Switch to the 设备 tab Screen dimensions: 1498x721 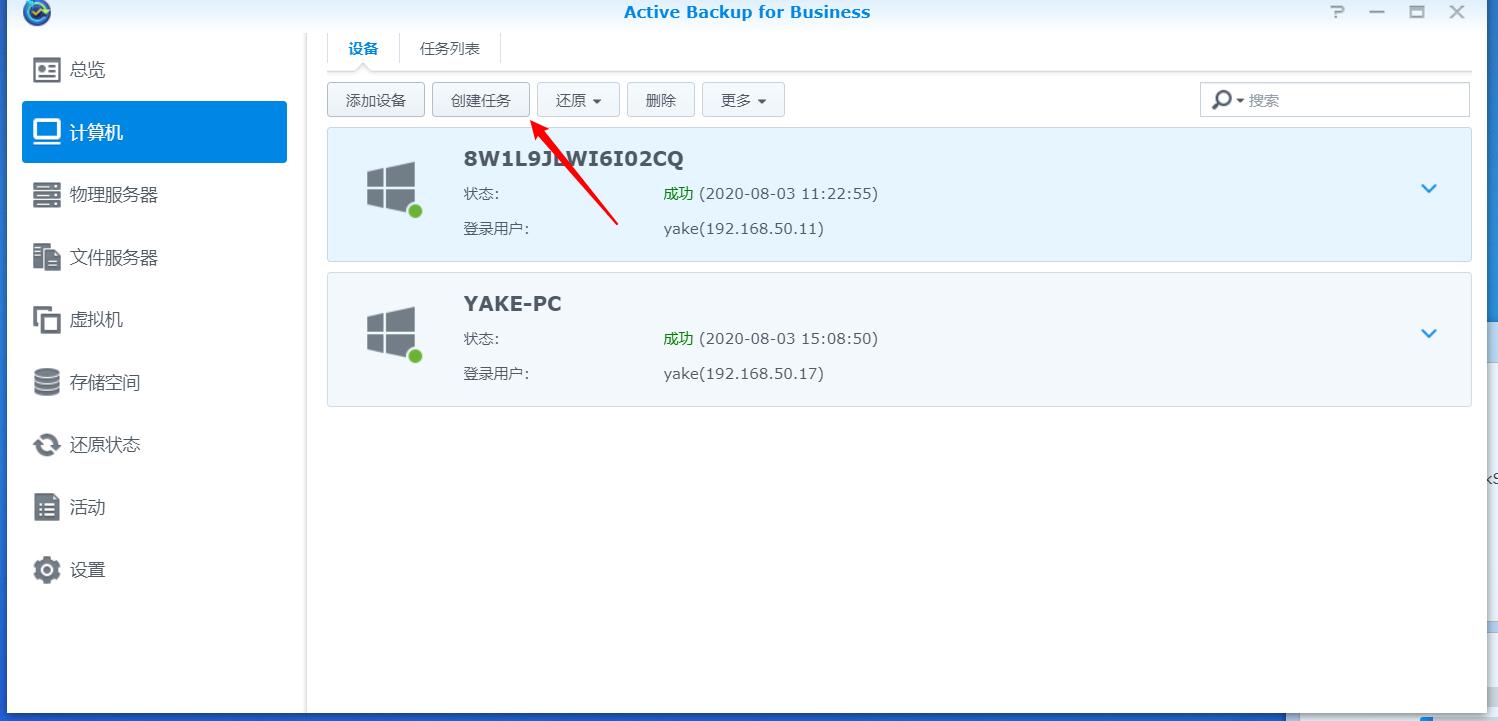click(364, 49)
